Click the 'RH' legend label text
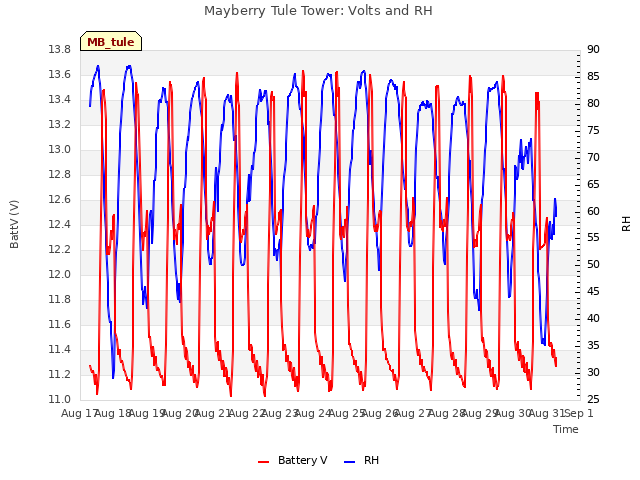This screenshot has height=480, width=640. click(x=371, y=460)
